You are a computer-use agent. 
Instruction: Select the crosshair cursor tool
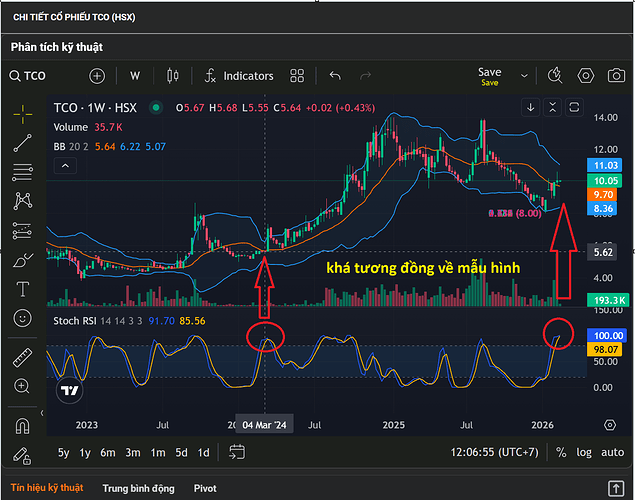pos(23,115)
